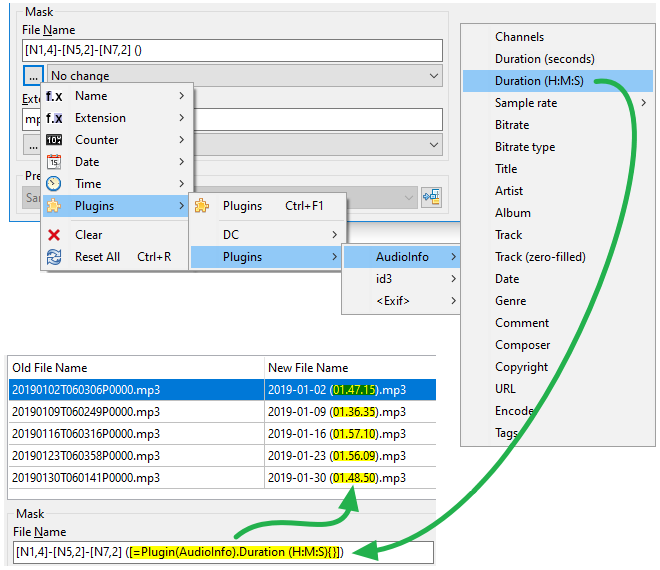Click the red X Clear icon
This screenshot has width=660, height=570.
click(x=54, y=235)
